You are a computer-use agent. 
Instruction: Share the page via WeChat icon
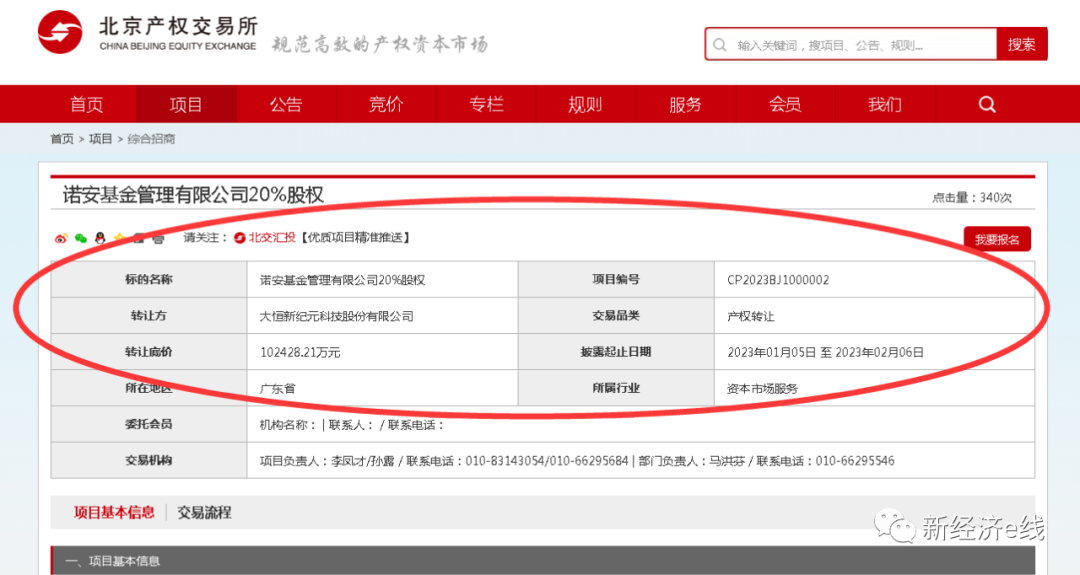81,238
